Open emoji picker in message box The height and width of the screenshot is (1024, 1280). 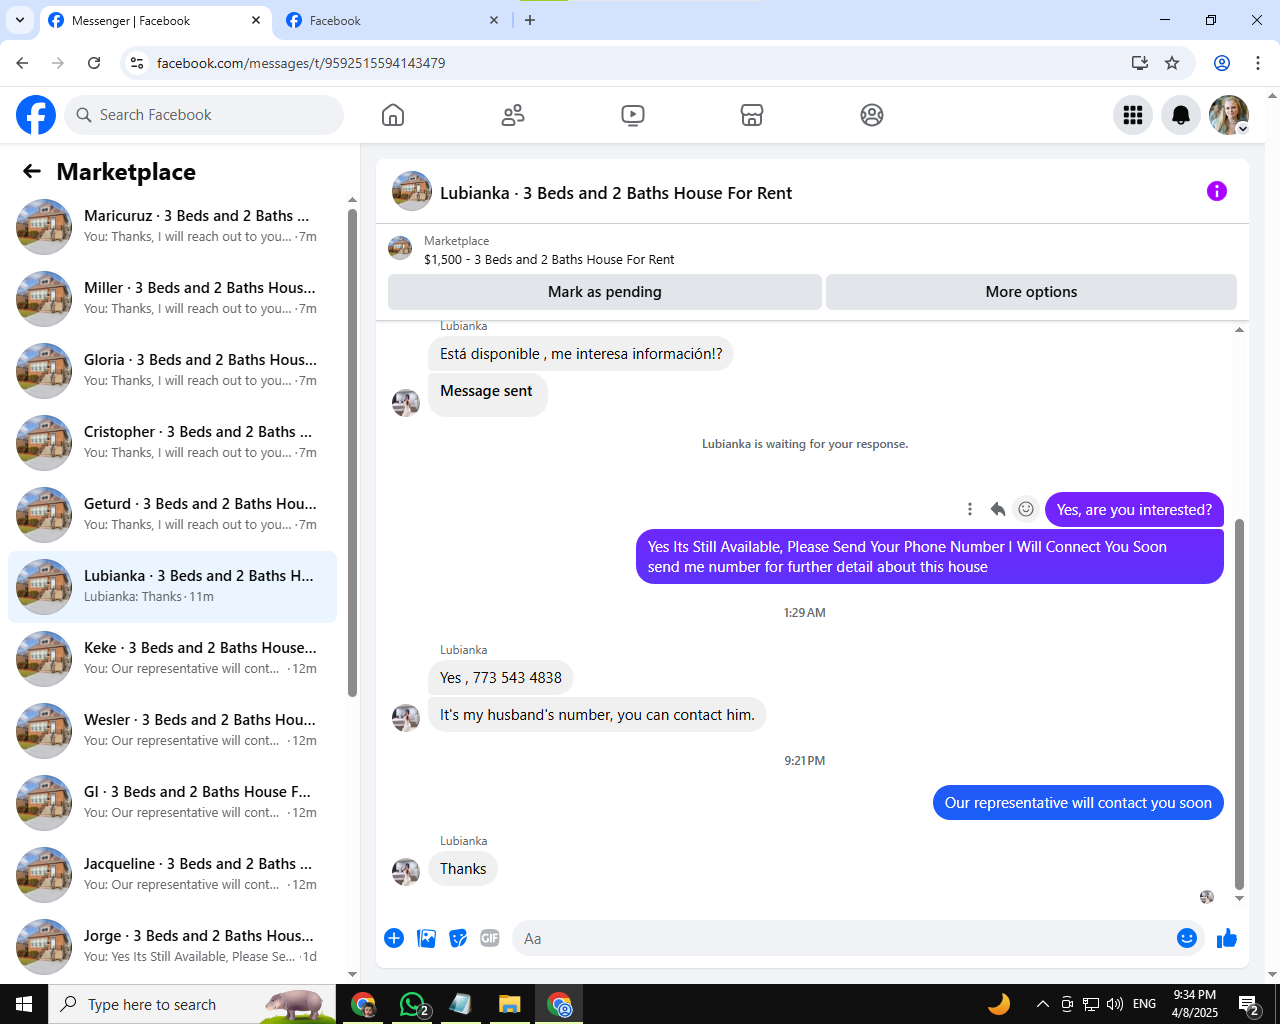click(x=1187, y=938)
